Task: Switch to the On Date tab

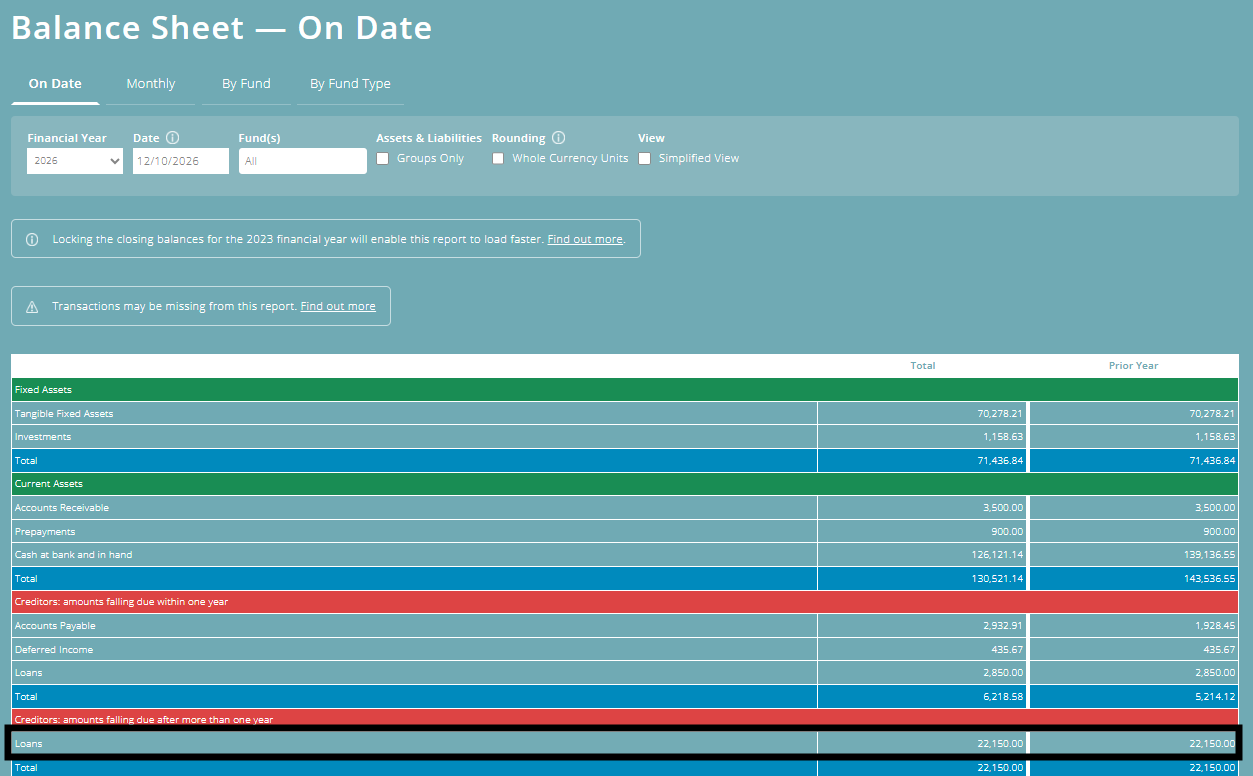Action: click(55, 84)
